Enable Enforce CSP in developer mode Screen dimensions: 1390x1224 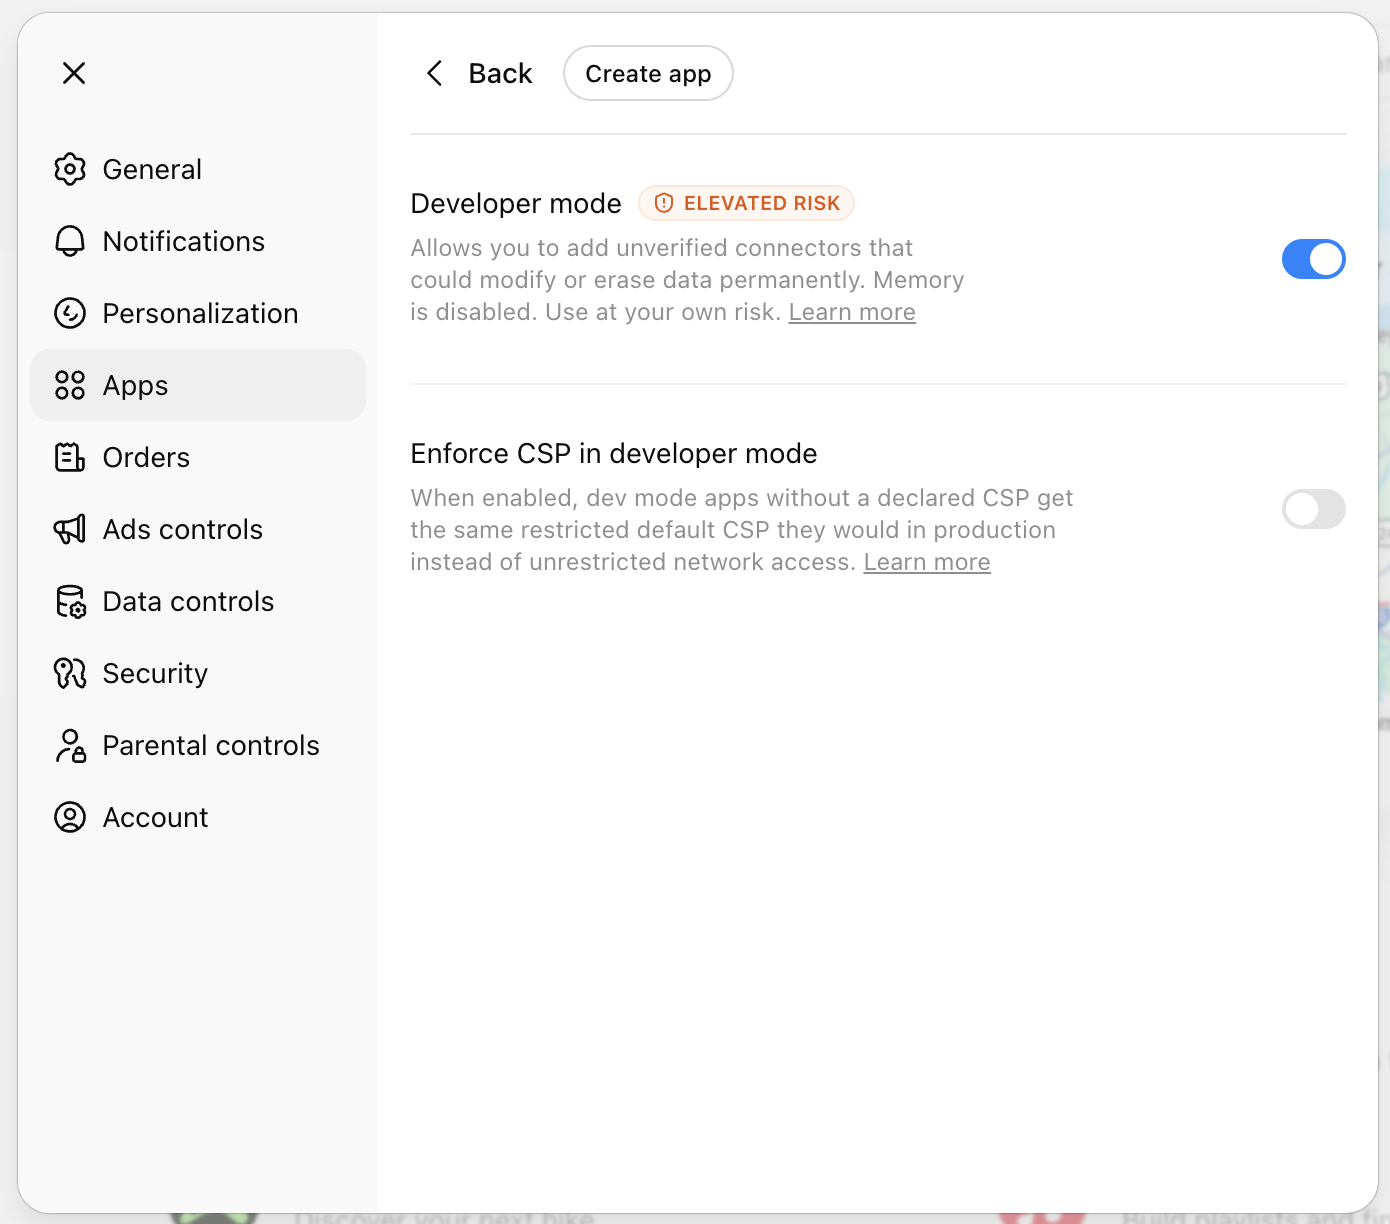pos(1313,509)
